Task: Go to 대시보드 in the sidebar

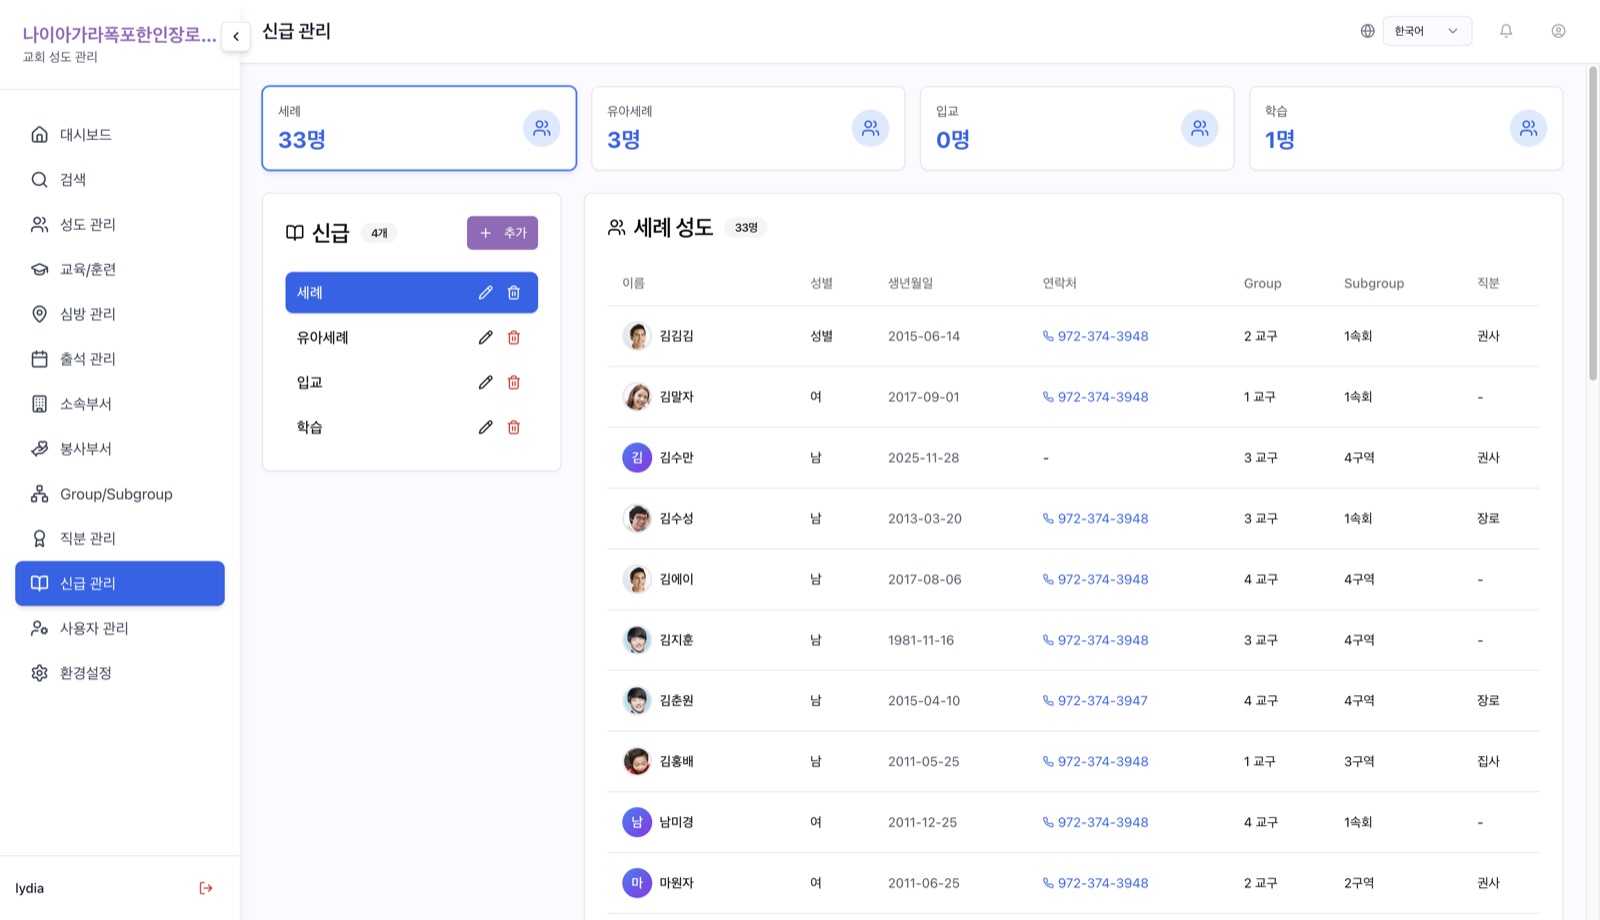Action: [120, 134]
